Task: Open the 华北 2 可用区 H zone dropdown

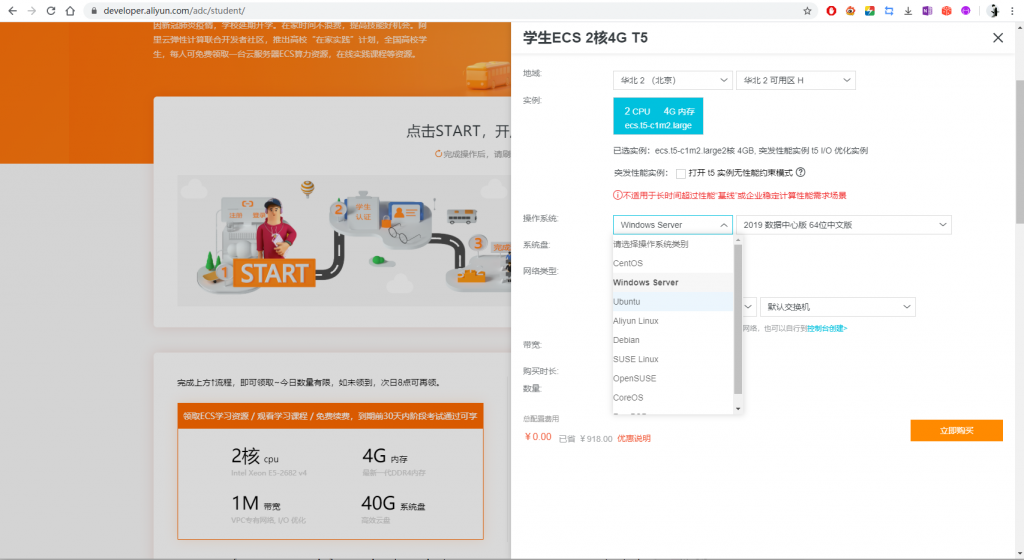Action: click(795, 80)
